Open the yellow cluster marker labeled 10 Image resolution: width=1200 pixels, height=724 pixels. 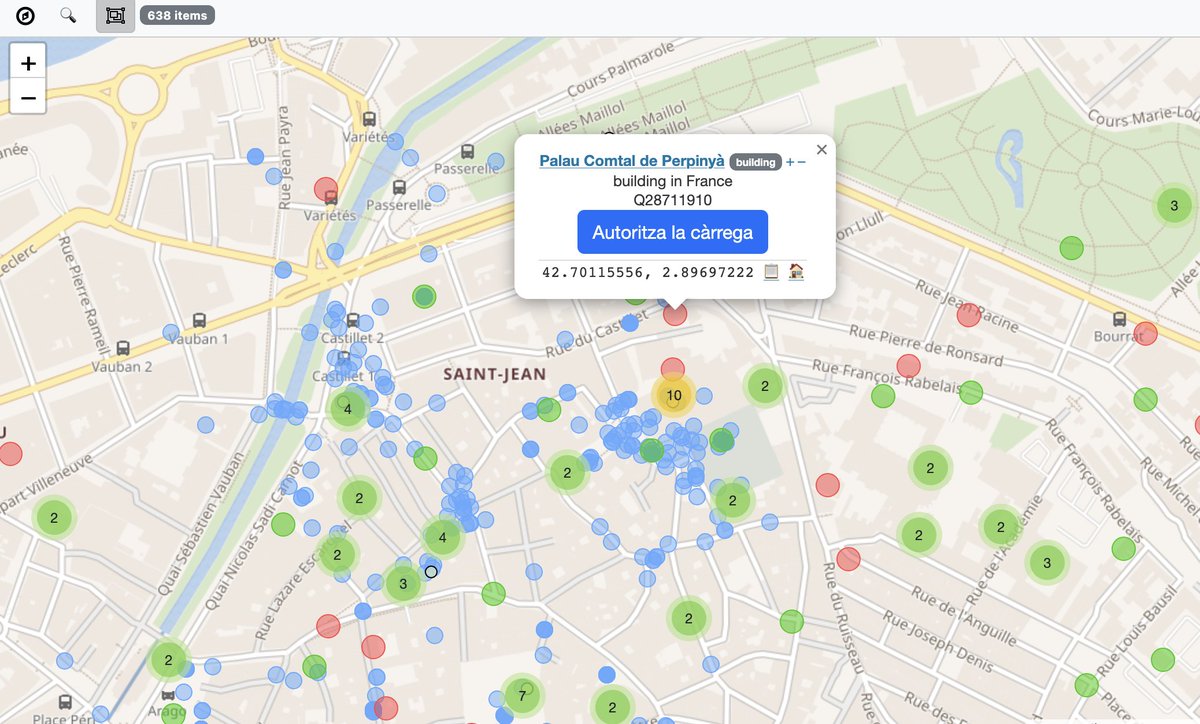(x=674, y=395)
